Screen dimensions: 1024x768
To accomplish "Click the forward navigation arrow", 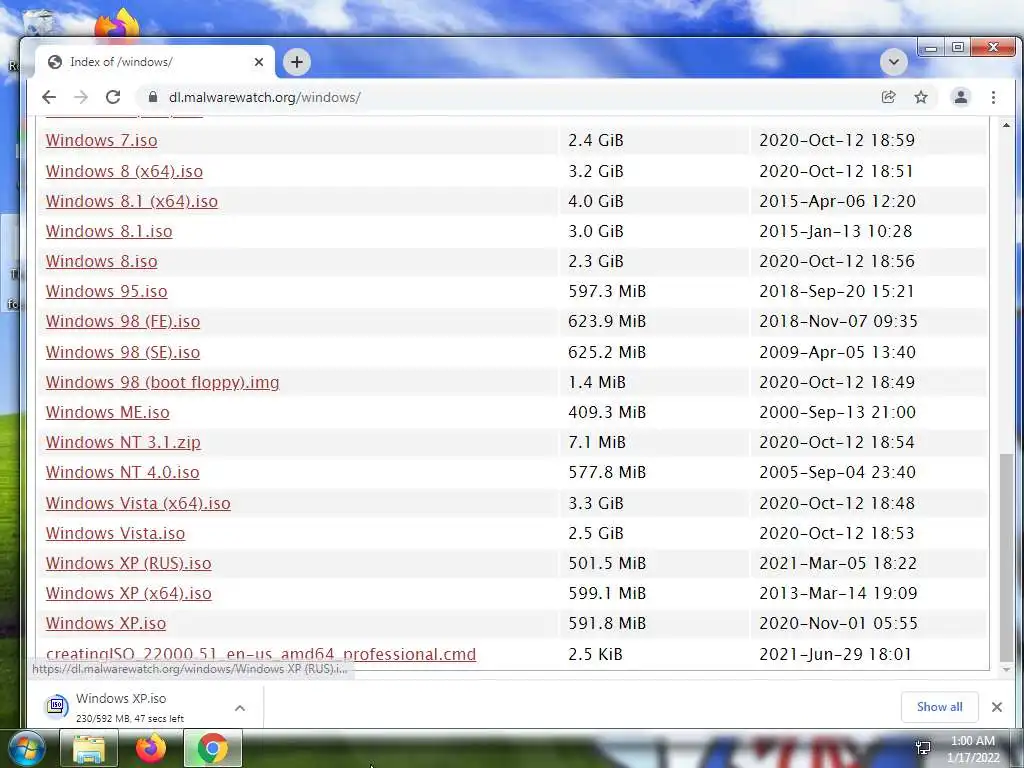I will coord(81,97).
